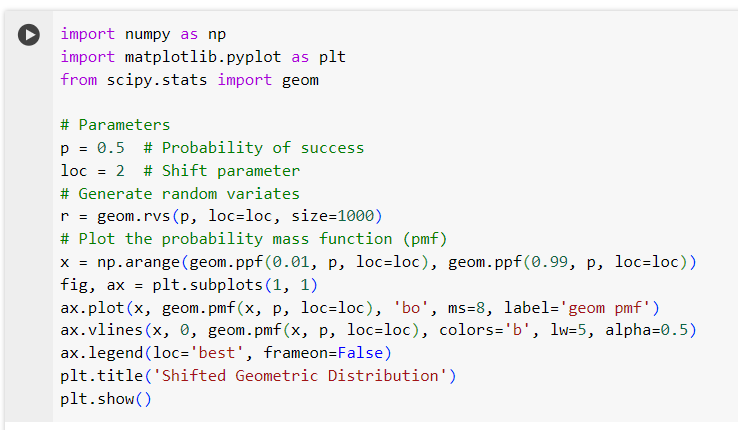Click the '# Parameters' comment

tap(115, 125)
